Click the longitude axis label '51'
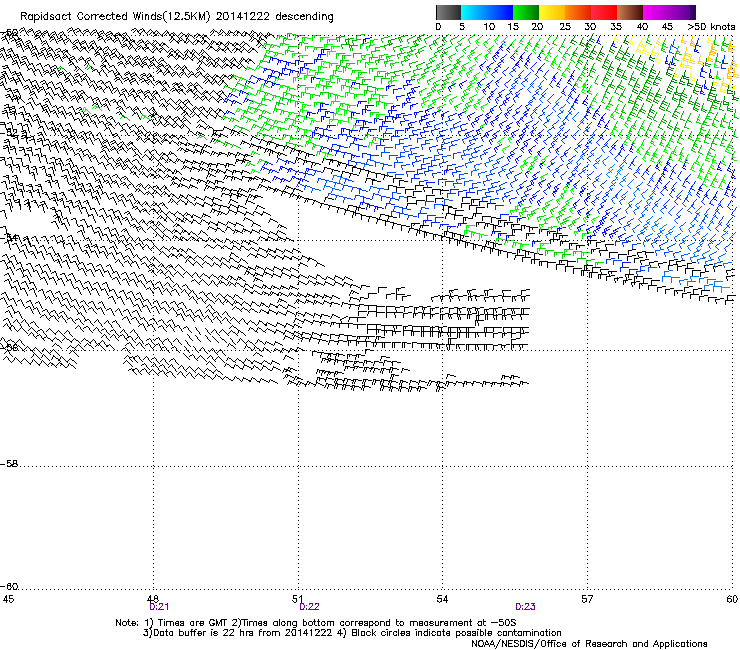The image size is (740, 650). (297, 599)
